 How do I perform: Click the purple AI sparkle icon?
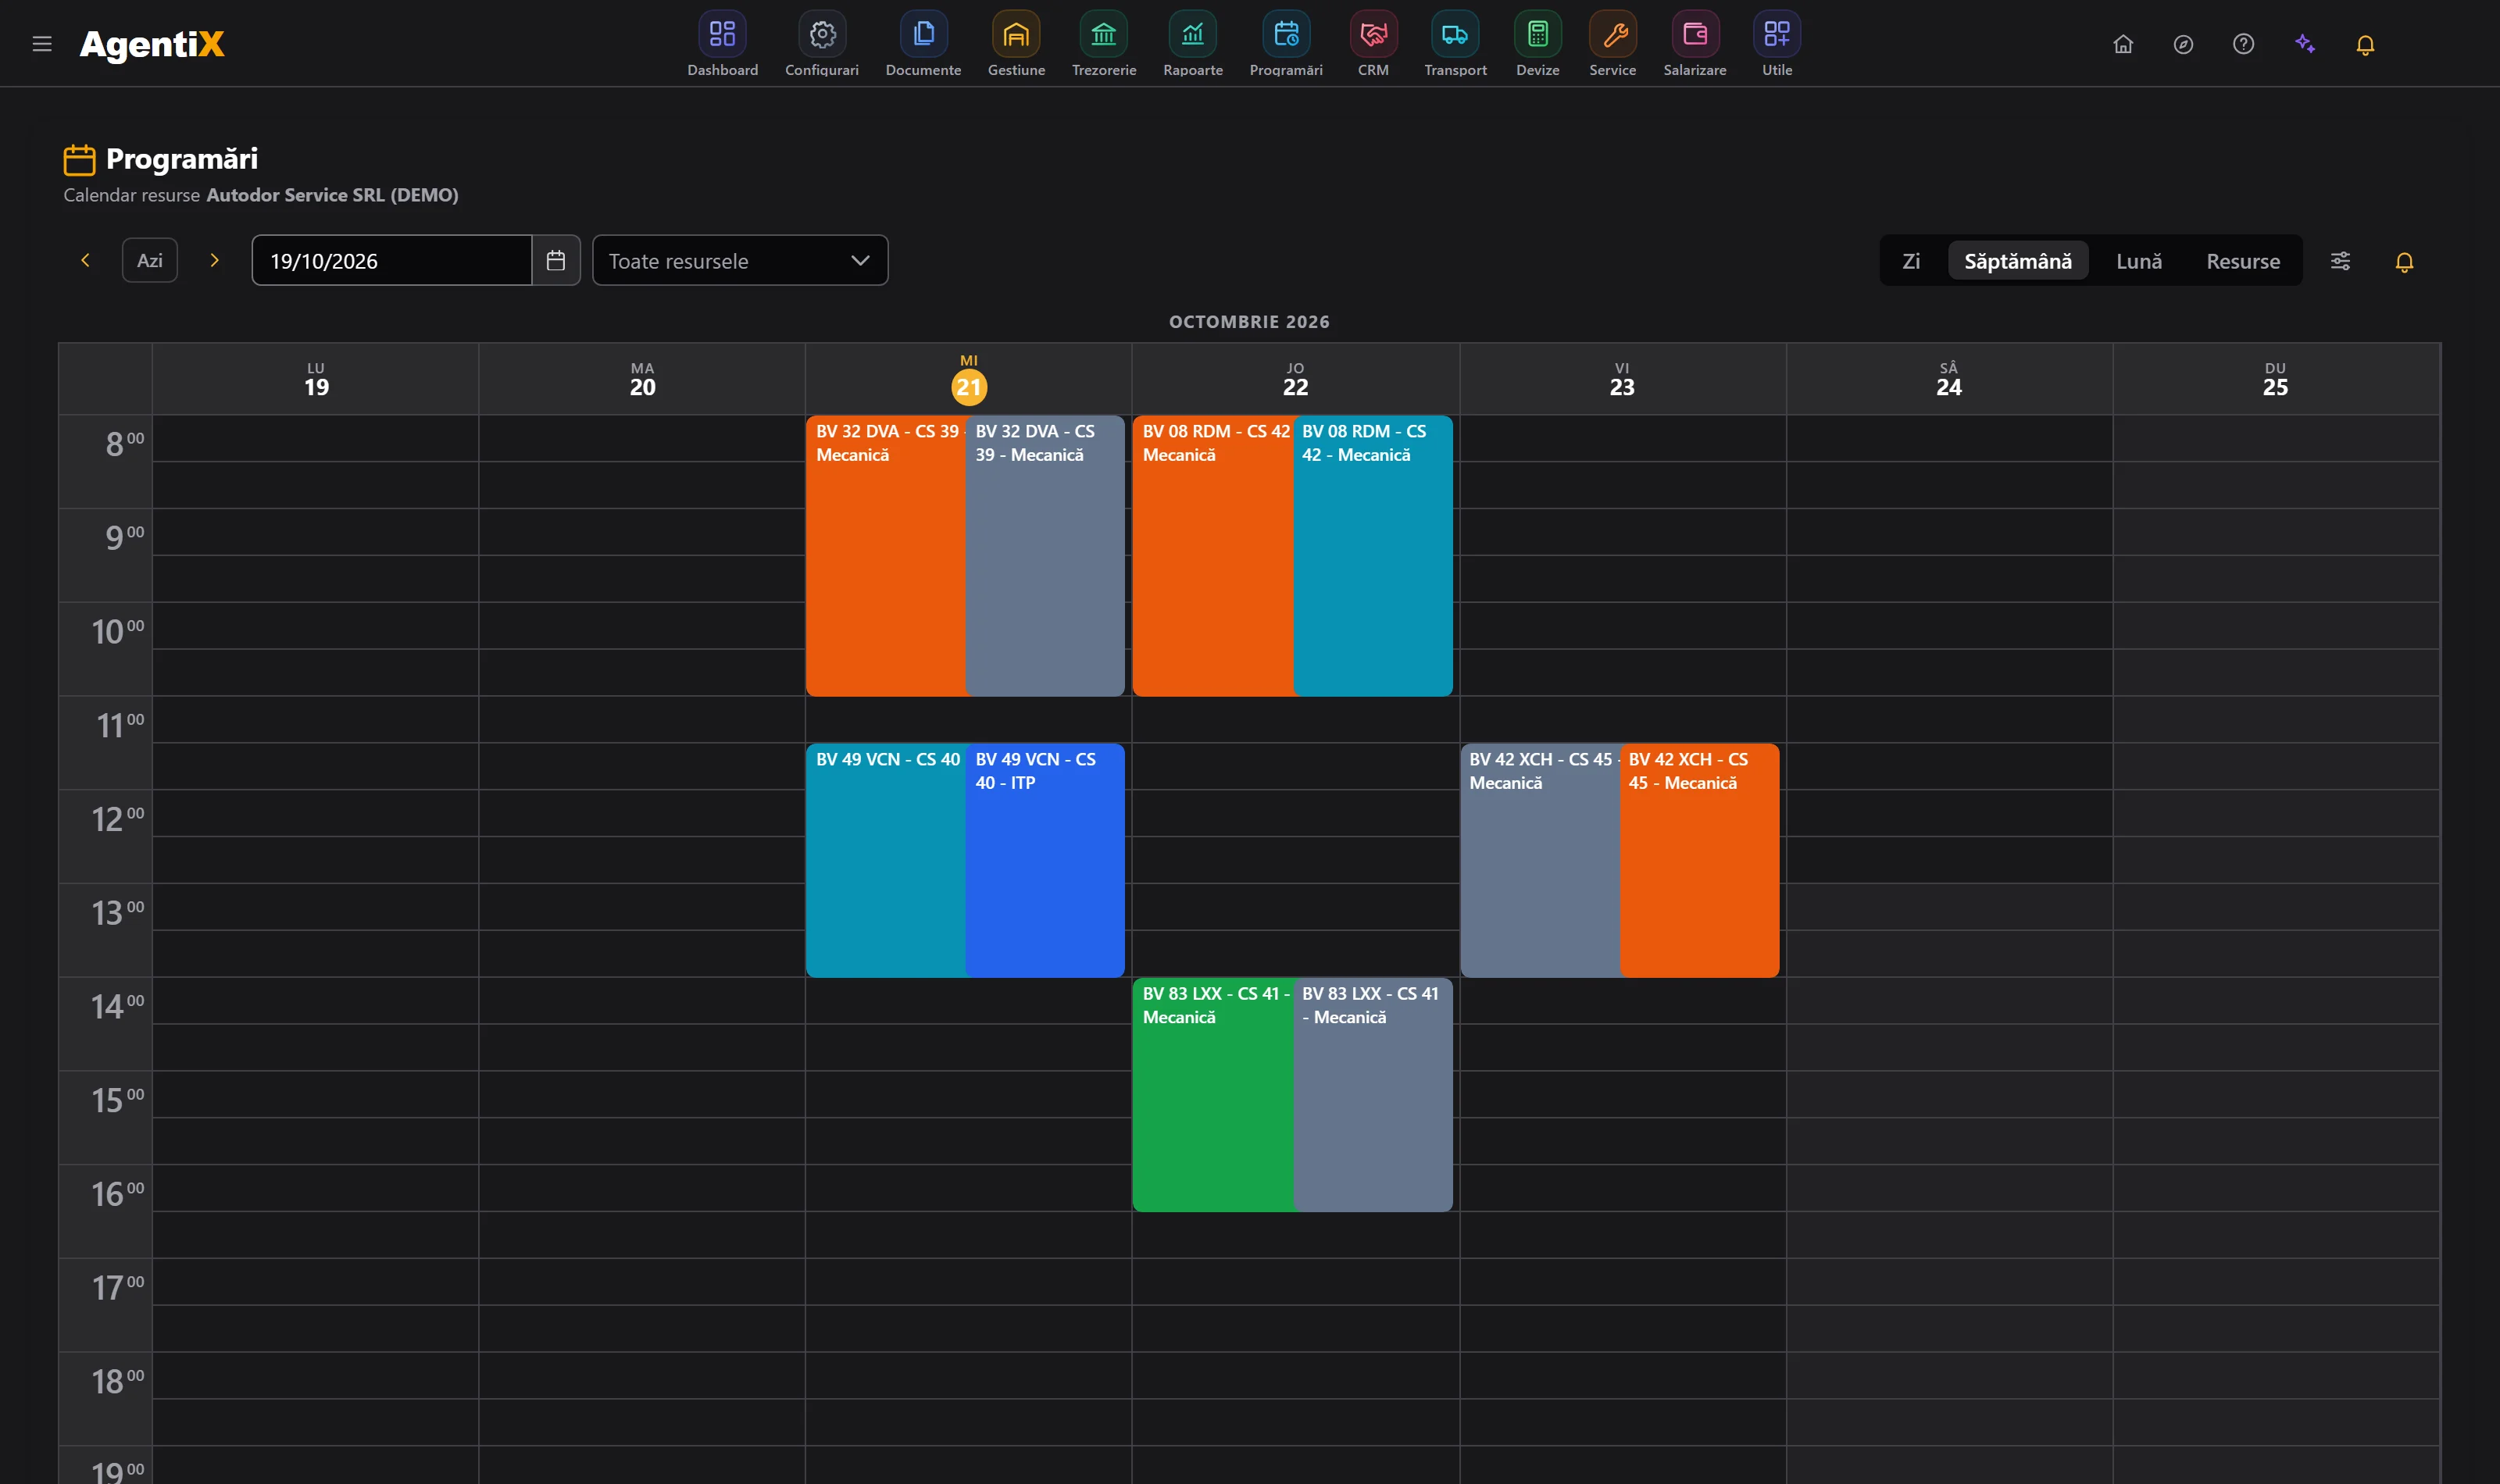pyautogui.click(x=2305, y=44)
